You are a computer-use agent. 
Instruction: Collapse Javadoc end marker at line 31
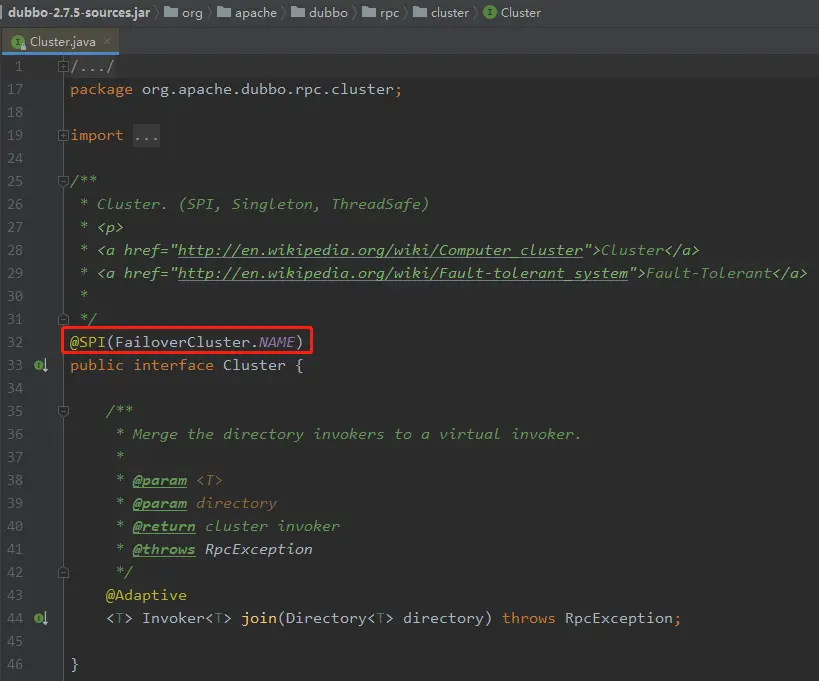click(x=63, y=319)
